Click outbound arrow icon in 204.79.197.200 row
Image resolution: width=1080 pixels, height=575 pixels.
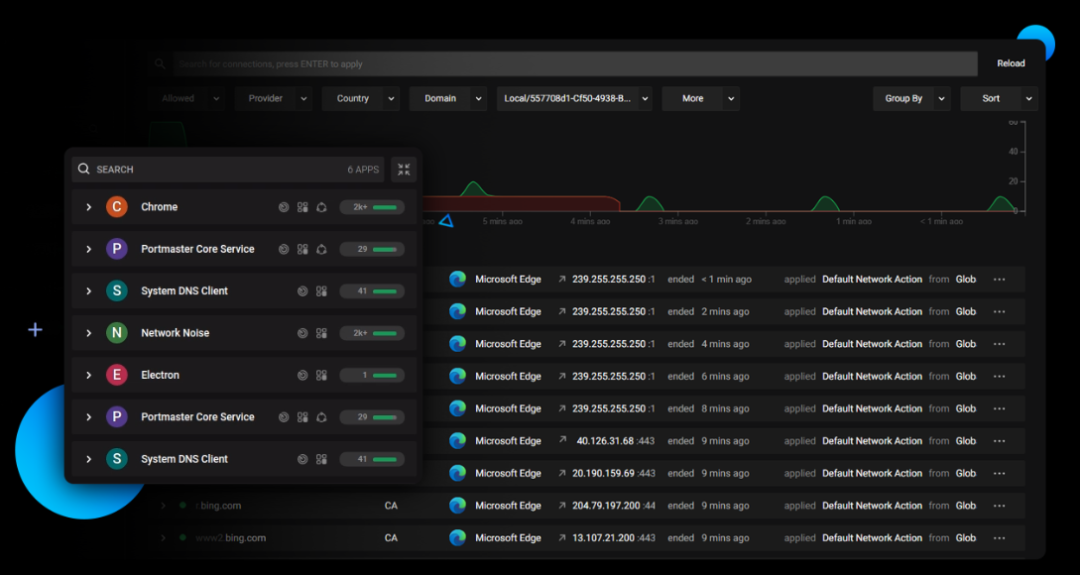[562, 505]
